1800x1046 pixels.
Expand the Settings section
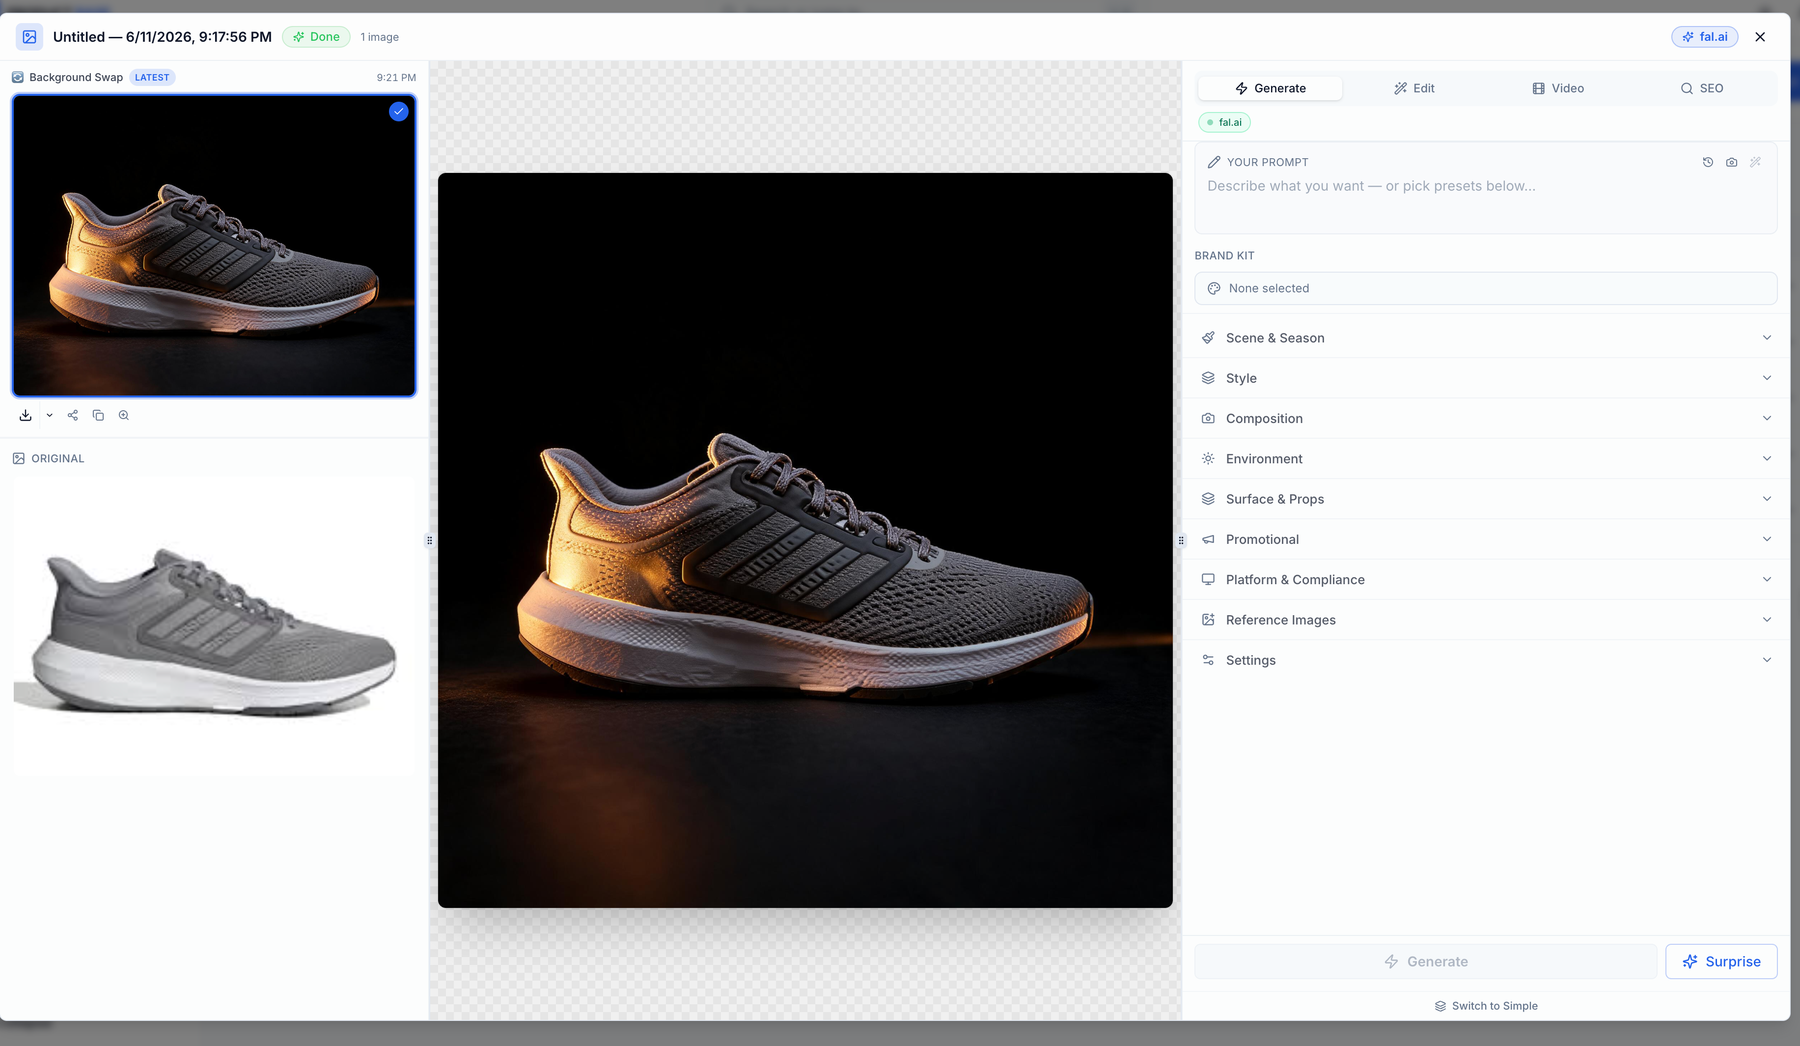[x=1485, y=660]
